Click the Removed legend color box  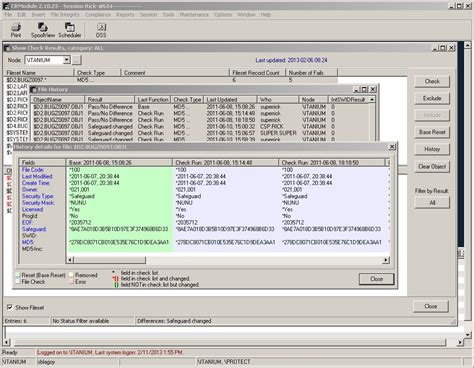coord(71,275)
